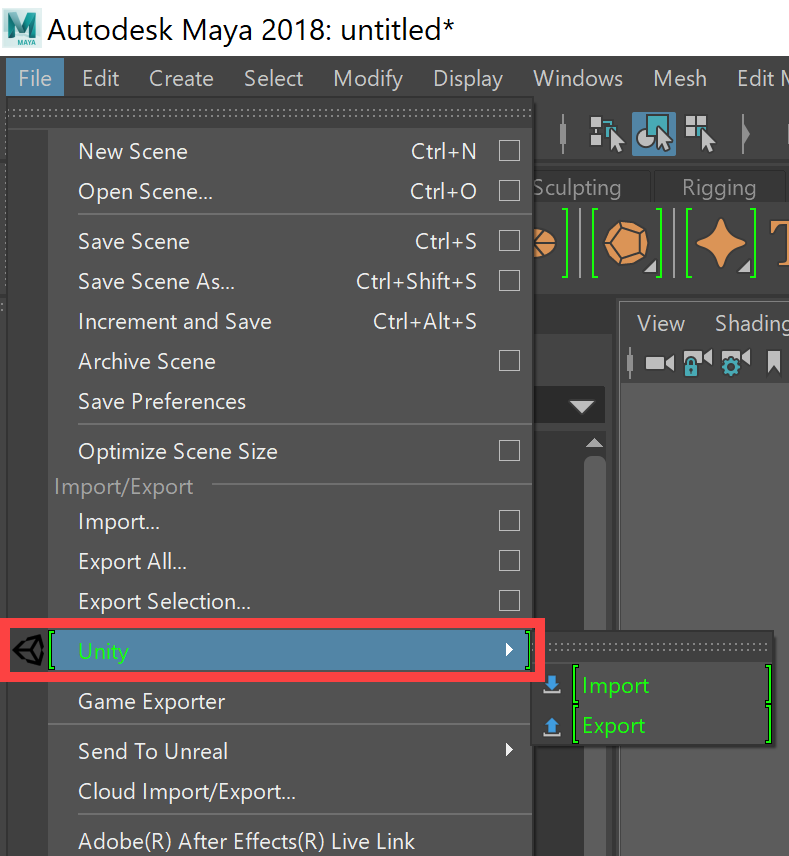The image size is (789, 856).
Task: Switch to the Rigging shelf tab
Action: [719, 188]
